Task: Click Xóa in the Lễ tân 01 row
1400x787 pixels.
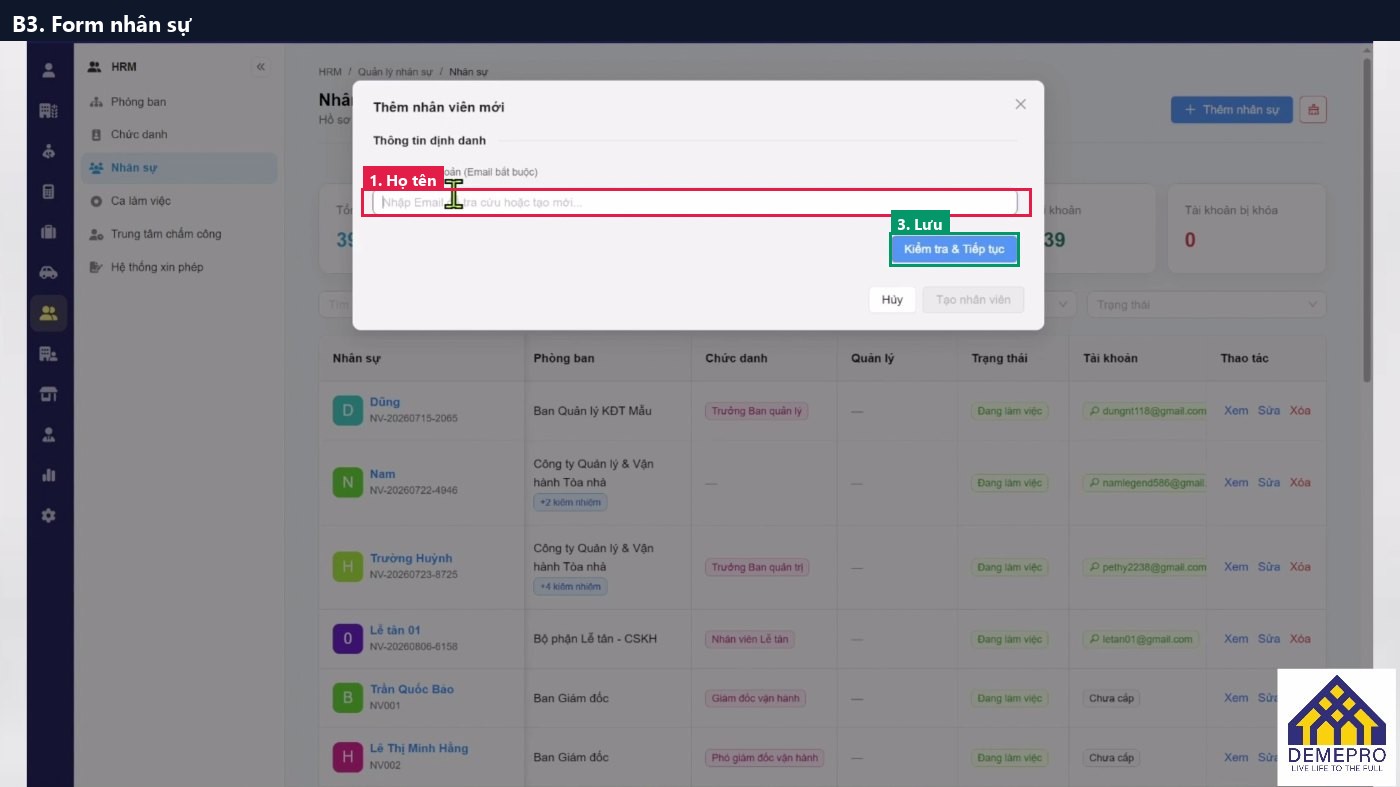Action: 1300,638
